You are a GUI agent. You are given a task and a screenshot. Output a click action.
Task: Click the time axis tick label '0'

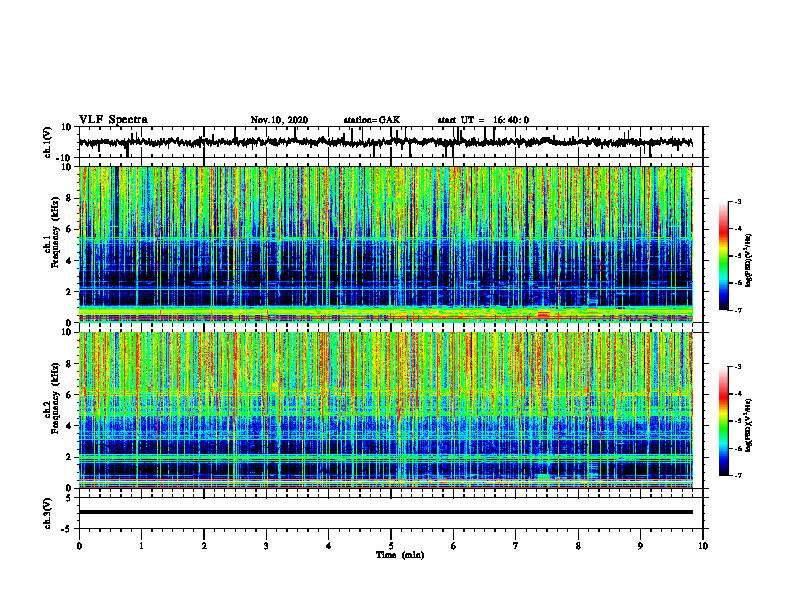point(79,546)
